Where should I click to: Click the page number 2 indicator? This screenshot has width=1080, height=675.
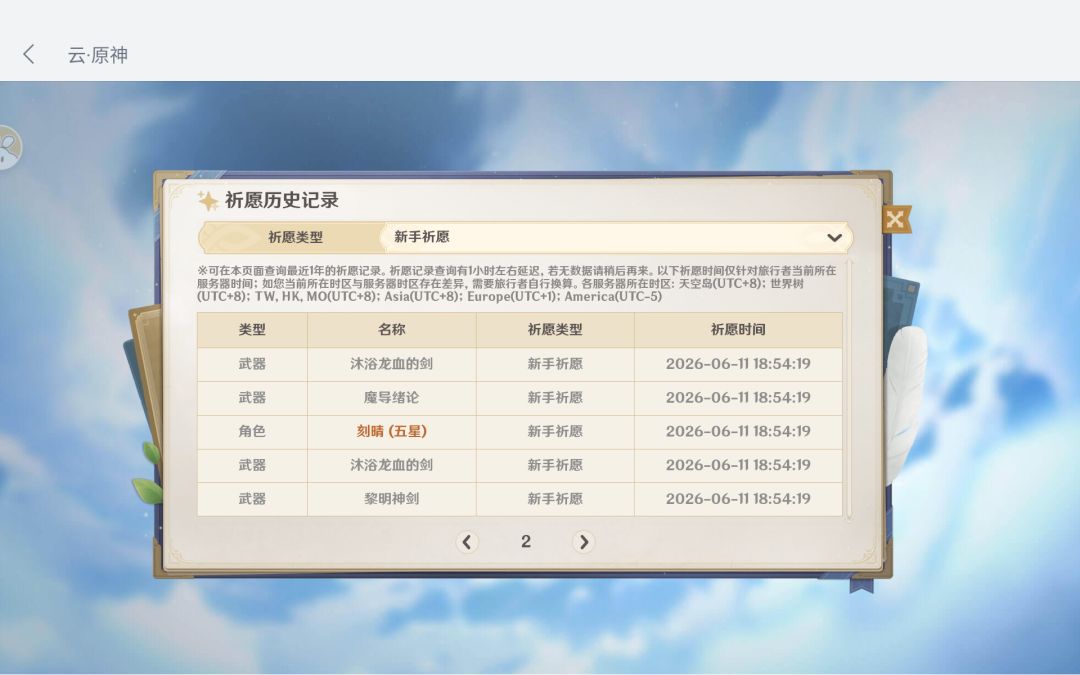[x=526, y=541]
